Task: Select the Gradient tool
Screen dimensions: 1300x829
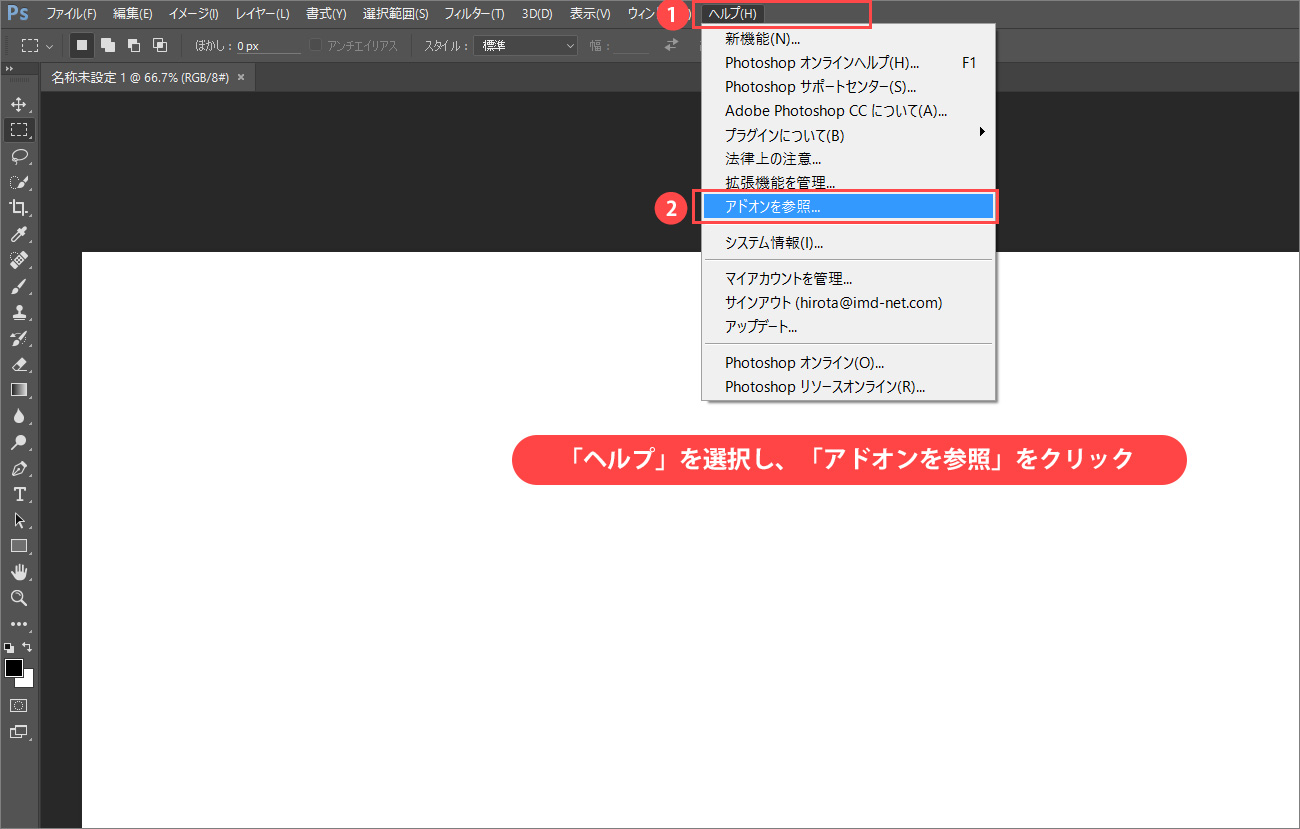Action: pyautogui.click(x=19, y=390)
